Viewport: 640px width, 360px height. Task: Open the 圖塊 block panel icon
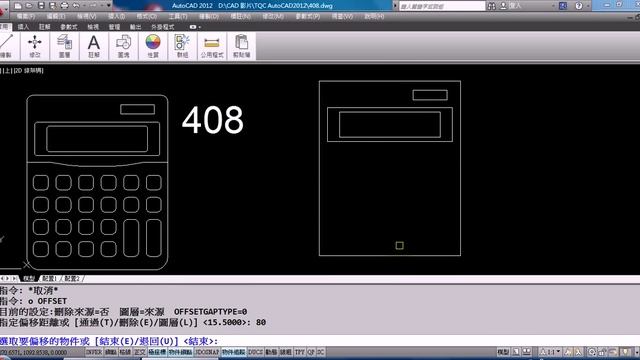[x=123, y=46]
